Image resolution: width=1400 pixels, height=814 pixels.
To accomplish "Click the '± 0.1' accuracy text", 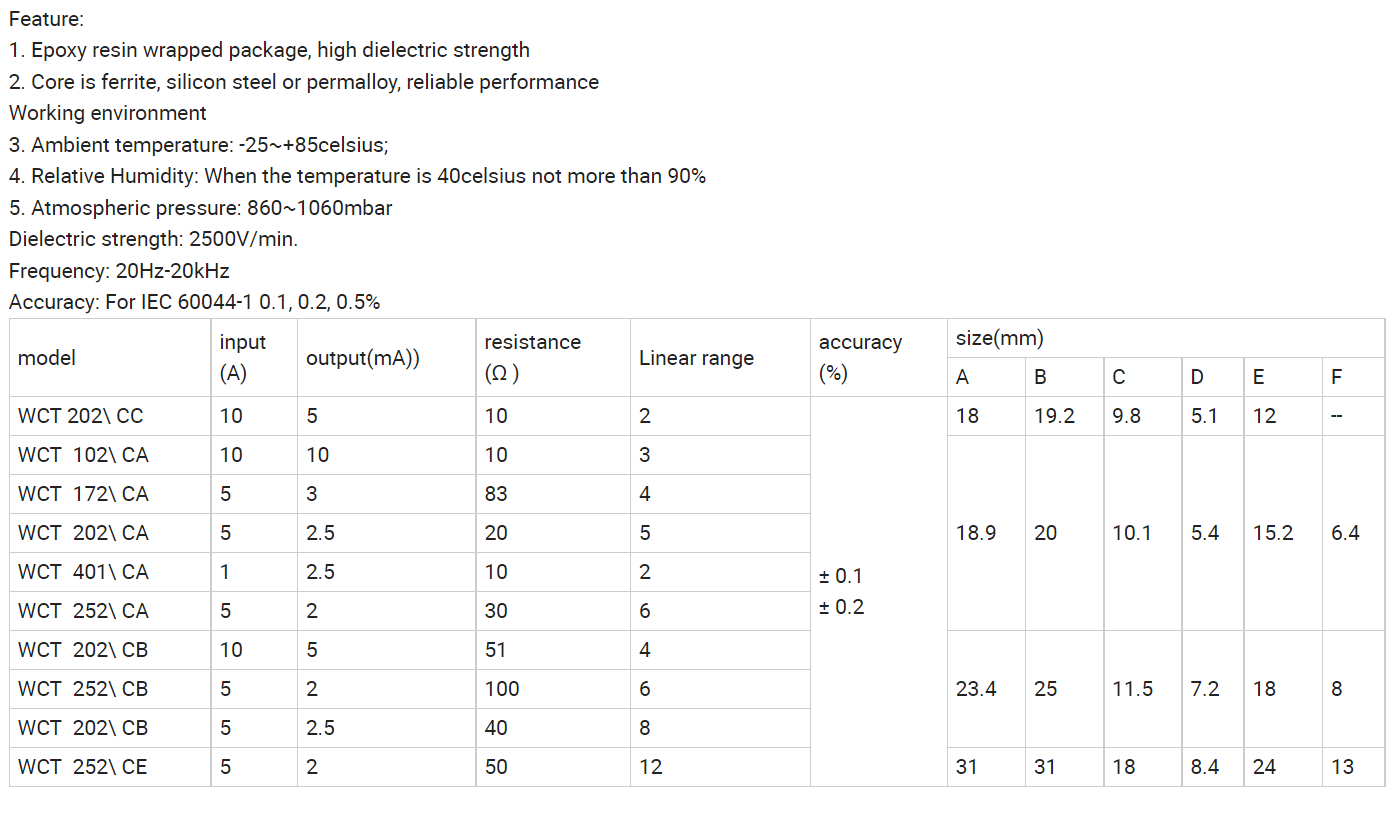I will (840, 576).
